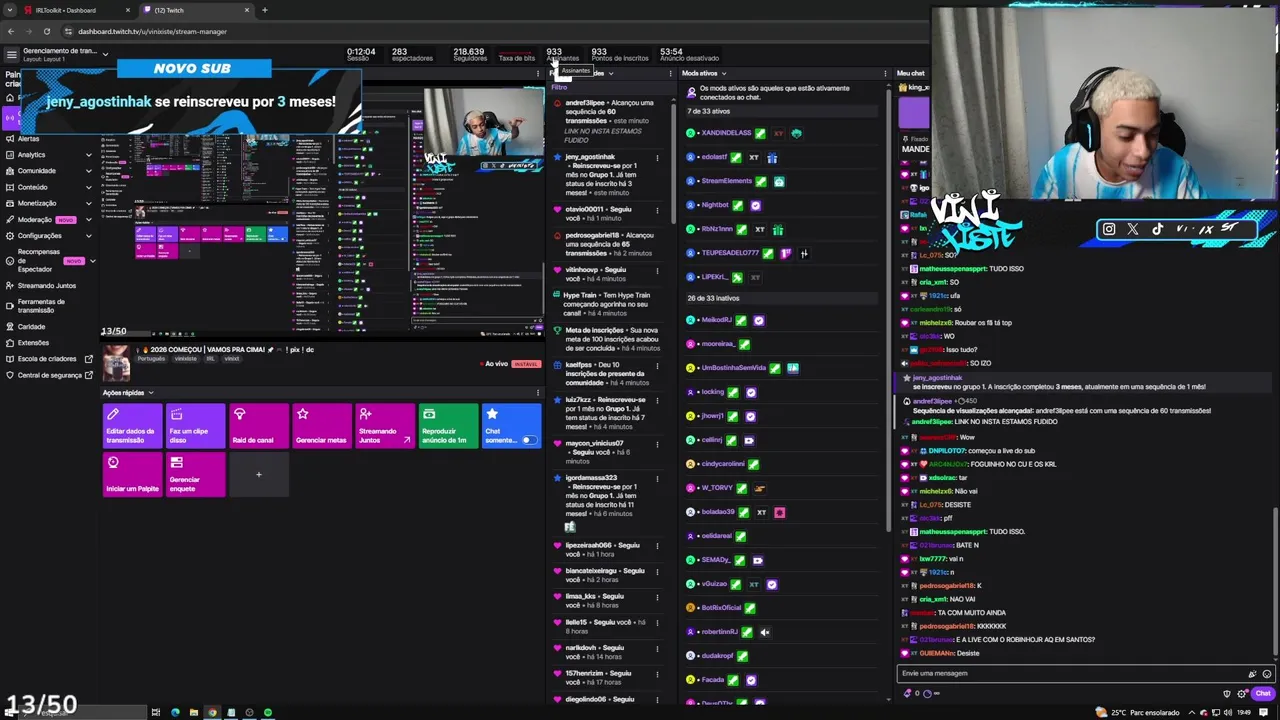Open the hamburger menu next to Gerenciamento de transmissão

click(x=11, y=55)
